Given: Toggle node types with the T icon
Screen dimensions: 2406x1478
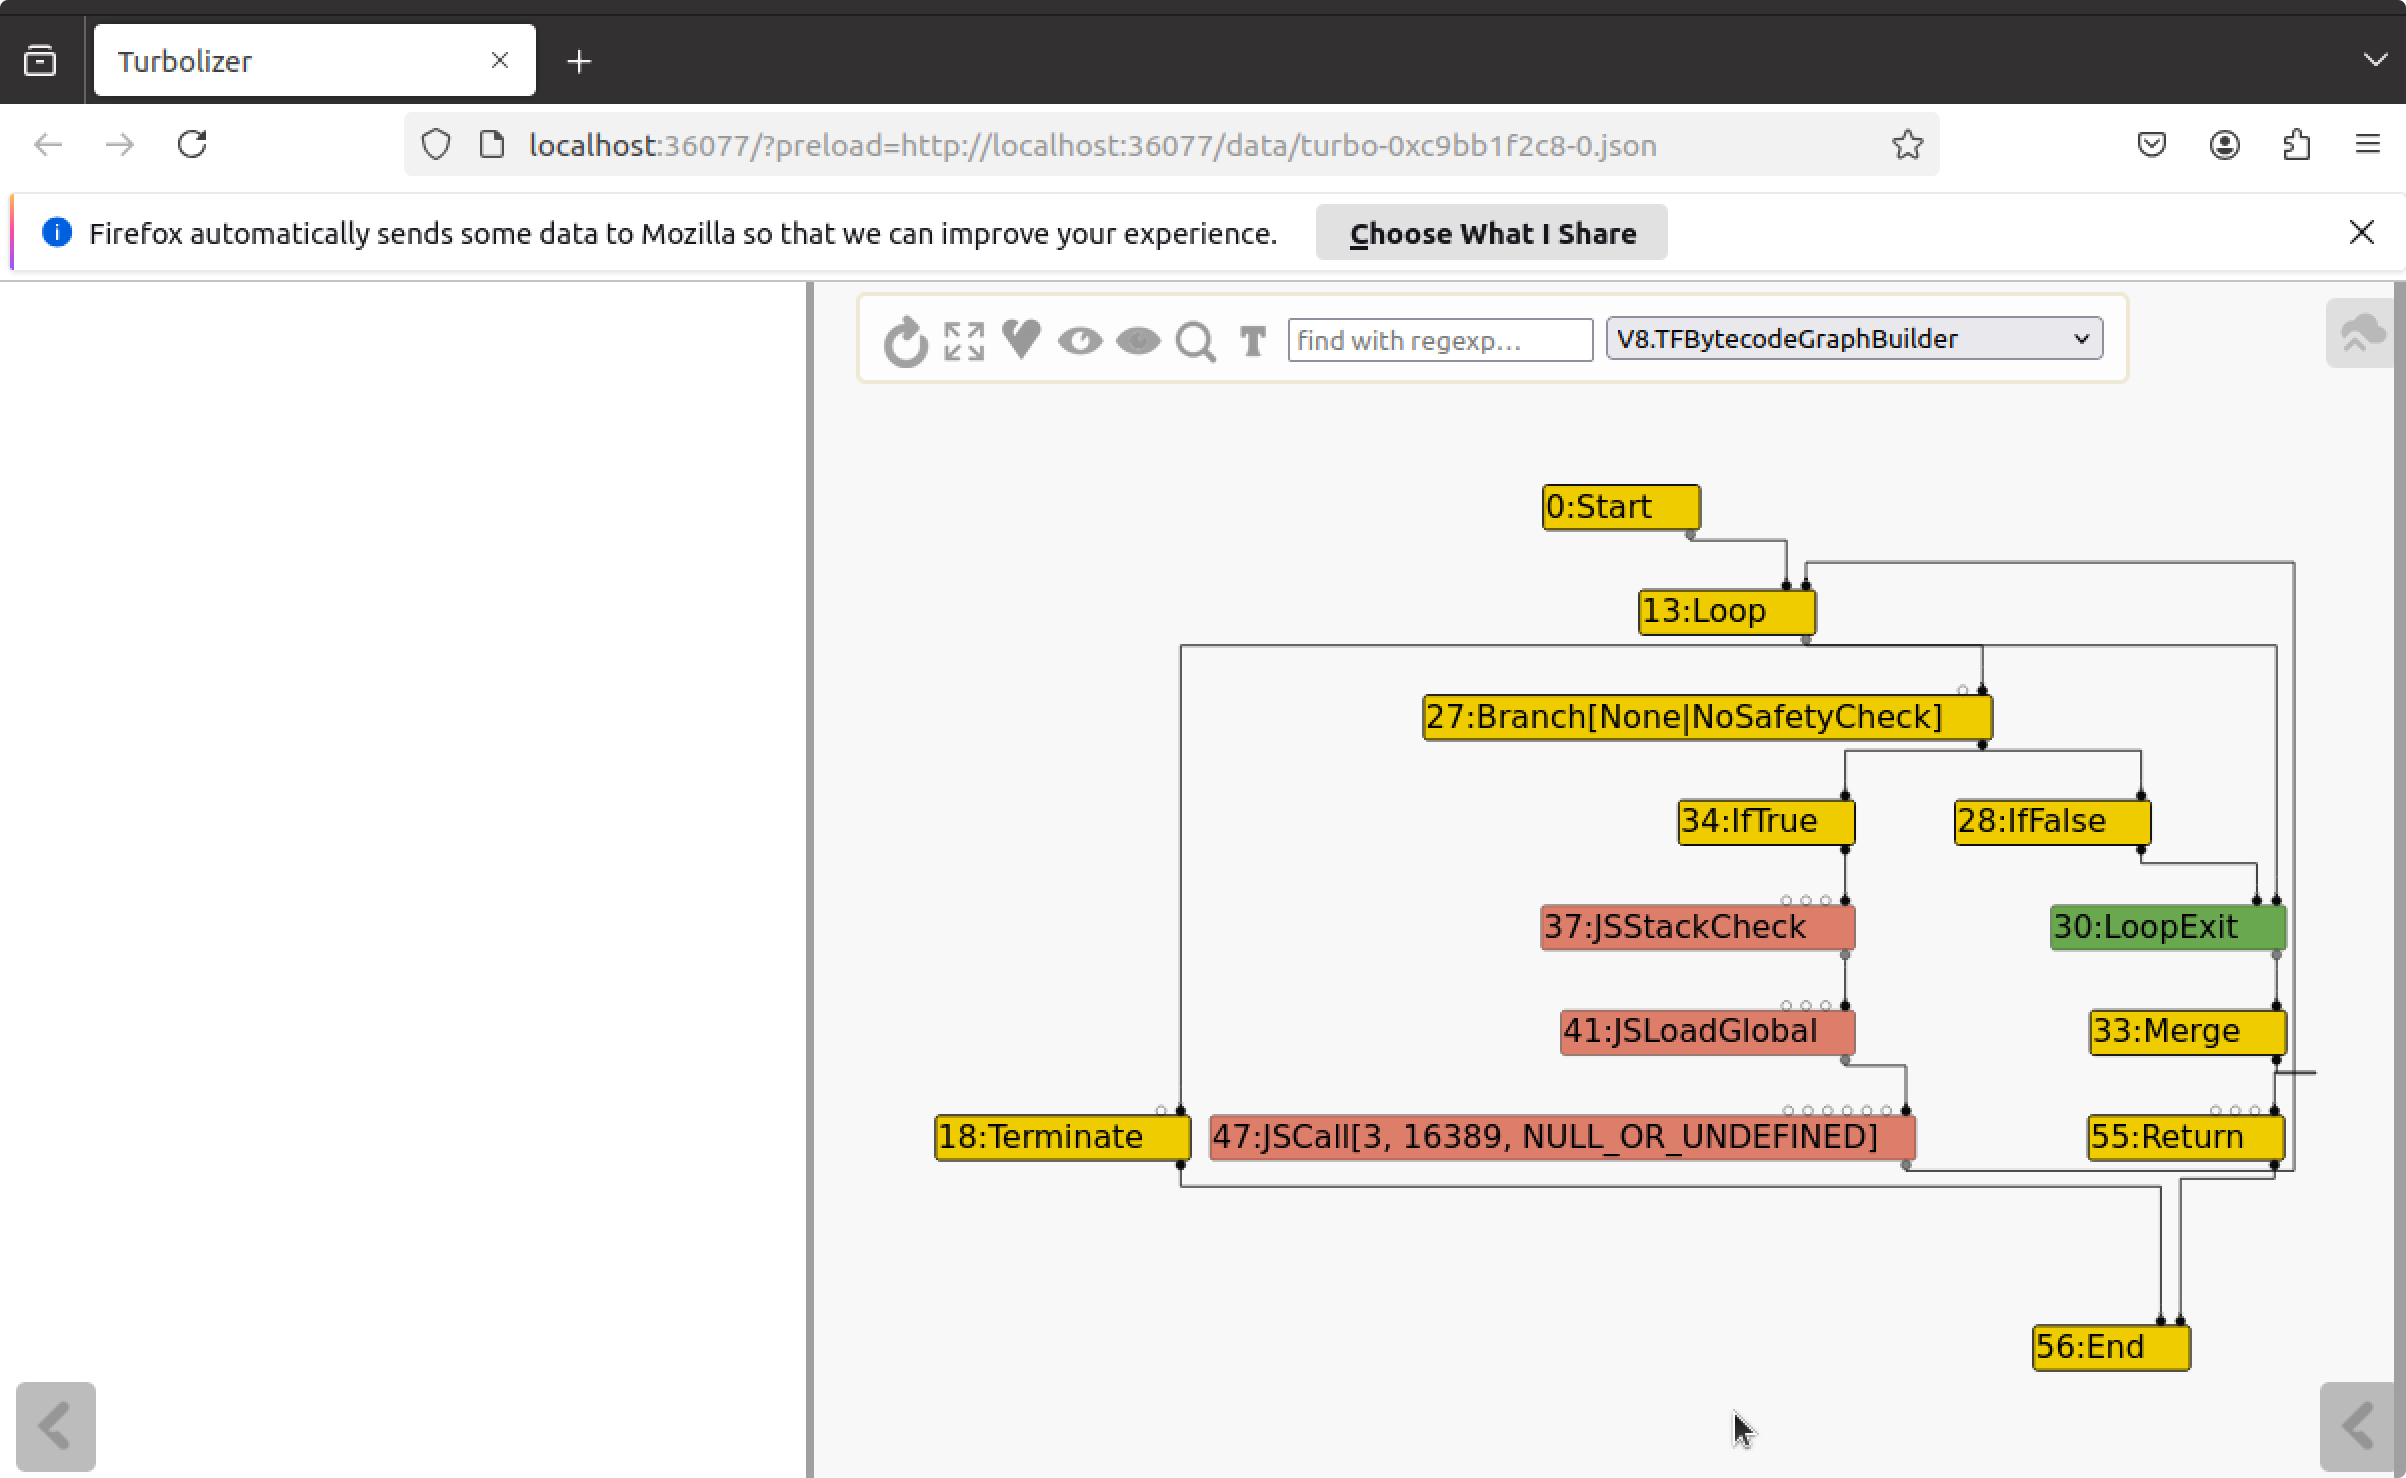Looking at the screenshot, I should pyautogui.click(x=1253, y=341).
